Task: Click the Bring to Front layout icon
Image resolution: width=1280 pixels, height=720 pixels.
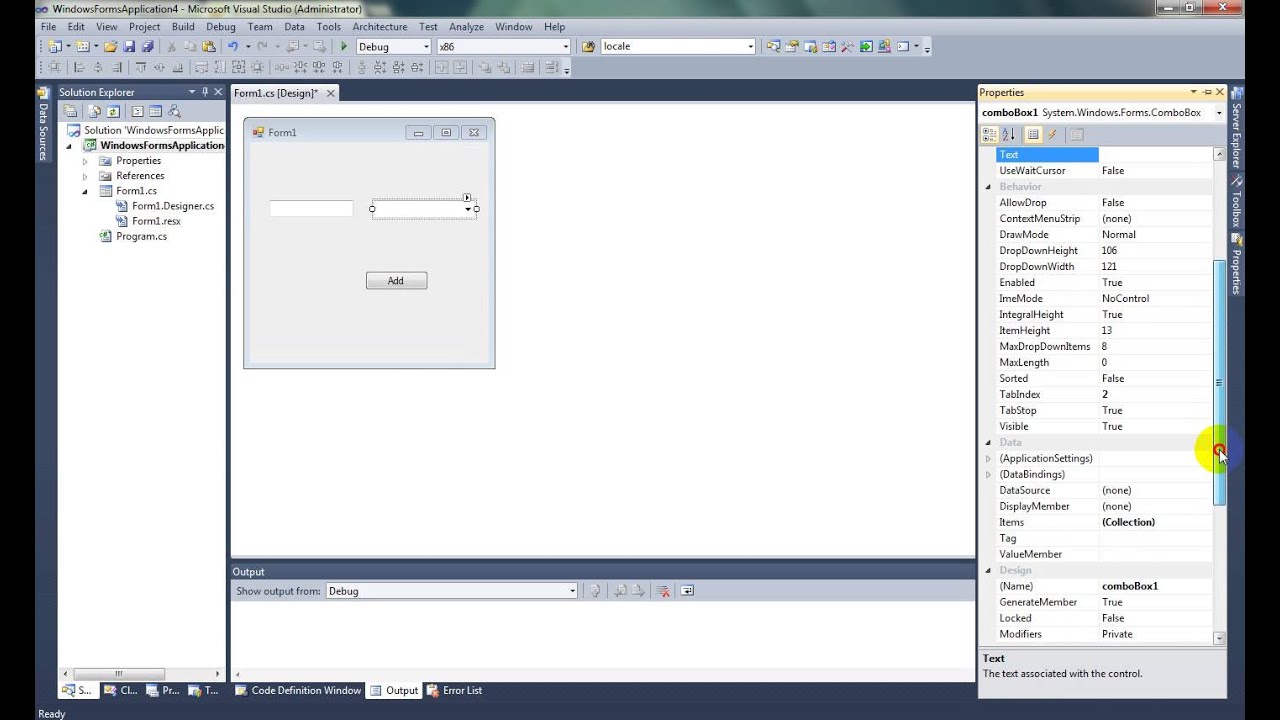Action: coord(485,68)
